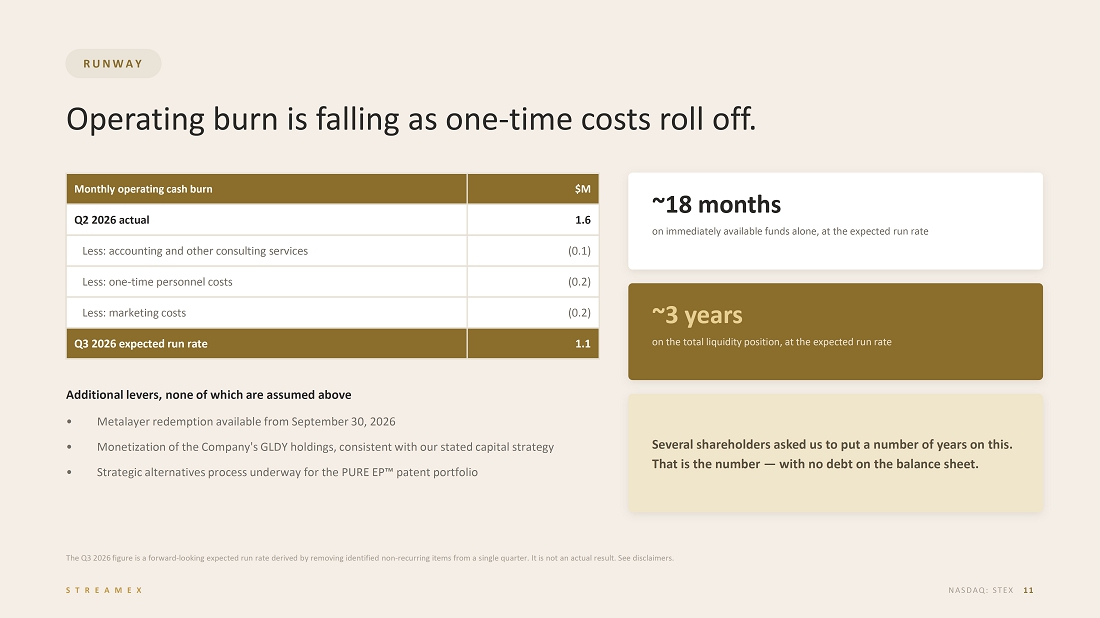Click the Q2 2026 actual row

click(x=333, y=220)
